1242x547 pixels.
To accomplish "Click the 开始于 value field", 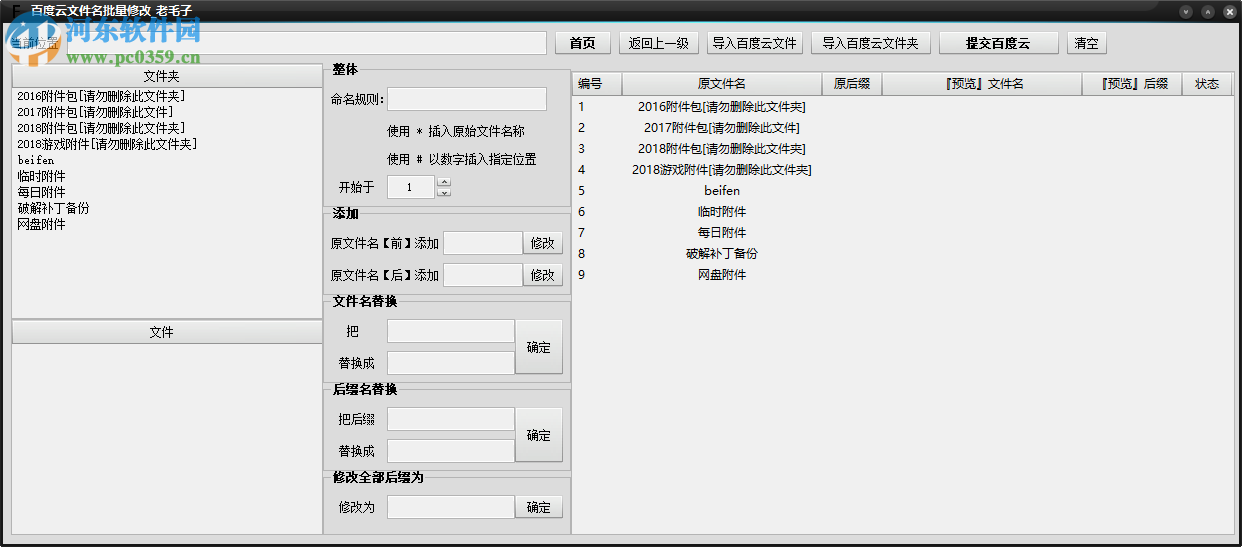I will 411,187.
